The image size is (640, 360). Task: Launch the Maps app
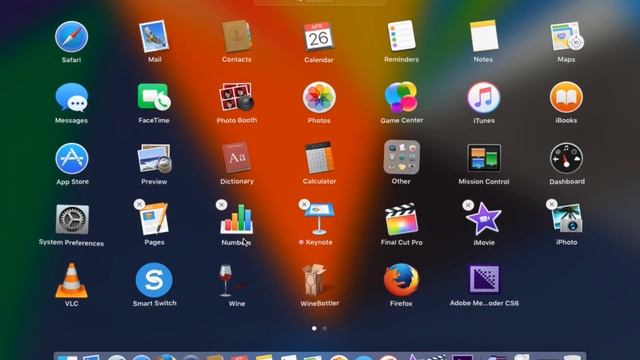click(567, 37)
